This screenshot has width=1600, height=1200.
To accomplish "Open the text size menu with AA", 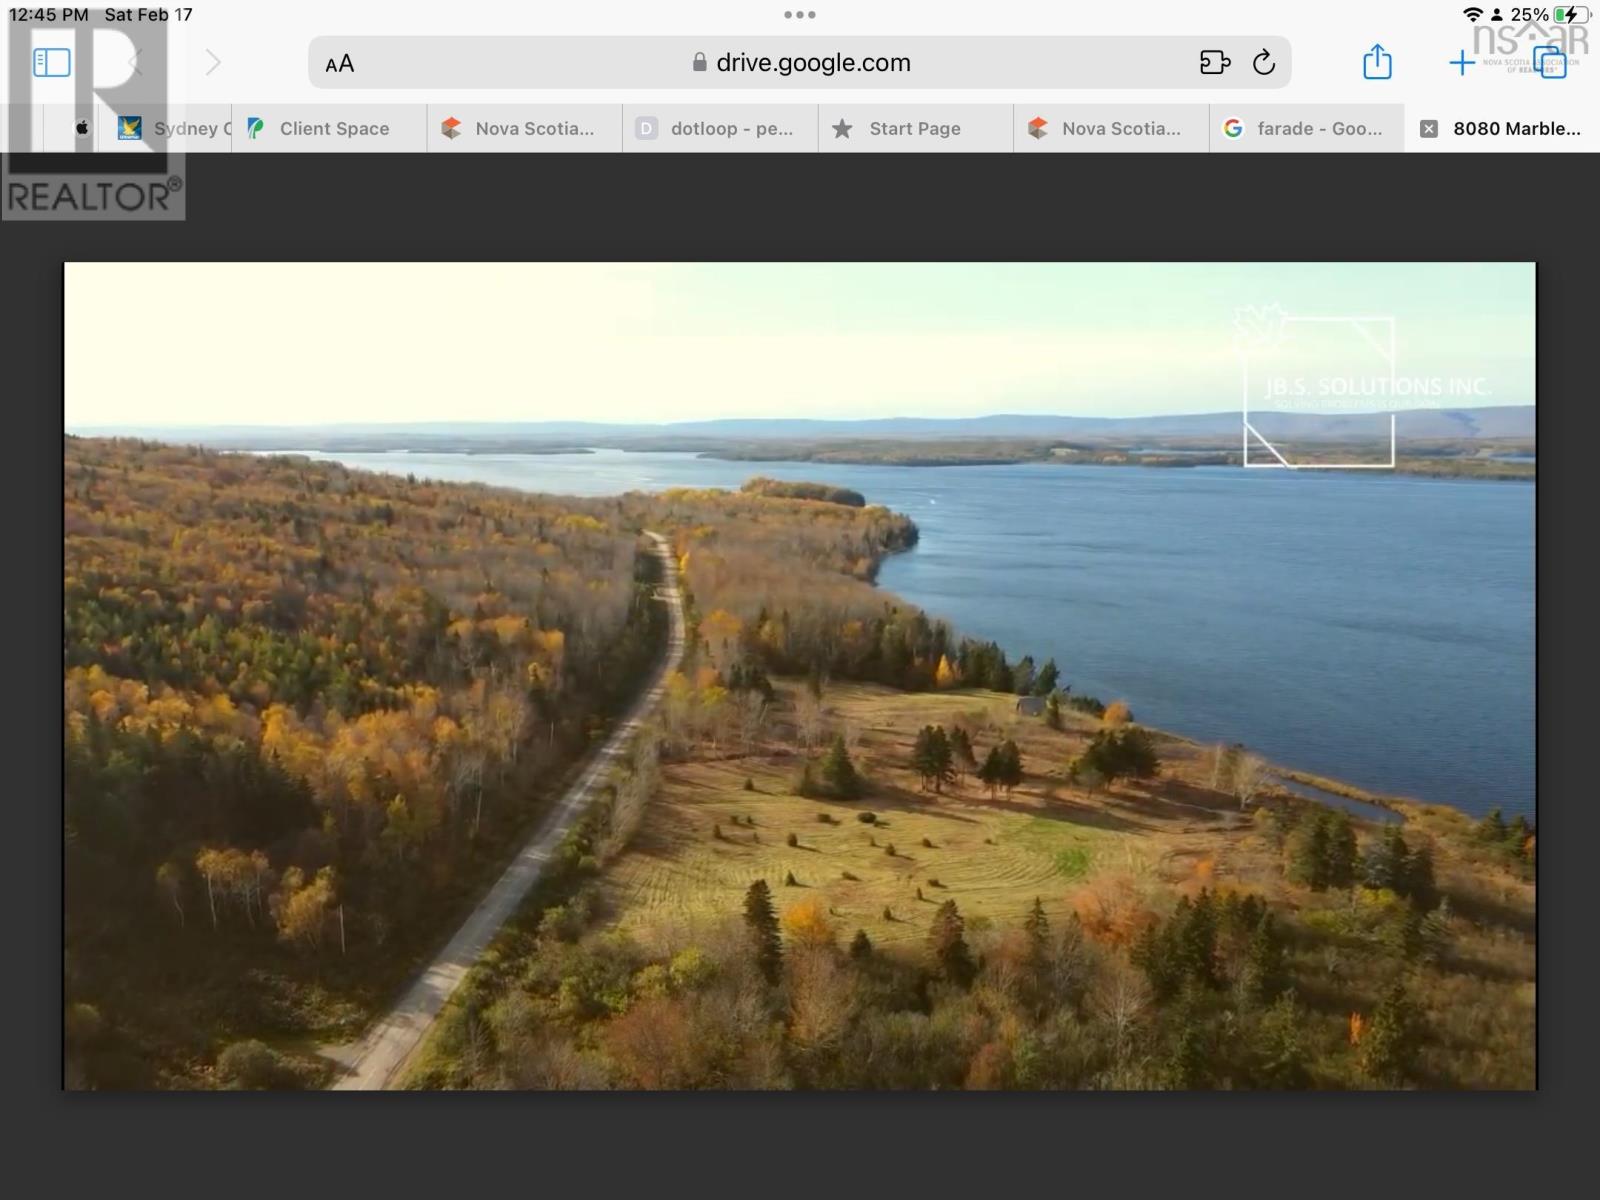I will (x=339, y=62).
